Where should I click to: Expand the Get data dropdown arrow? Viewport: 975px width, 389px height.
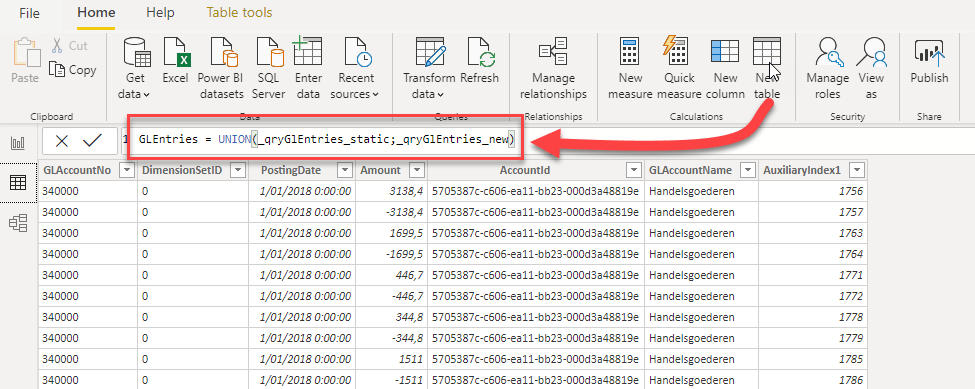(x=146, y=95)
